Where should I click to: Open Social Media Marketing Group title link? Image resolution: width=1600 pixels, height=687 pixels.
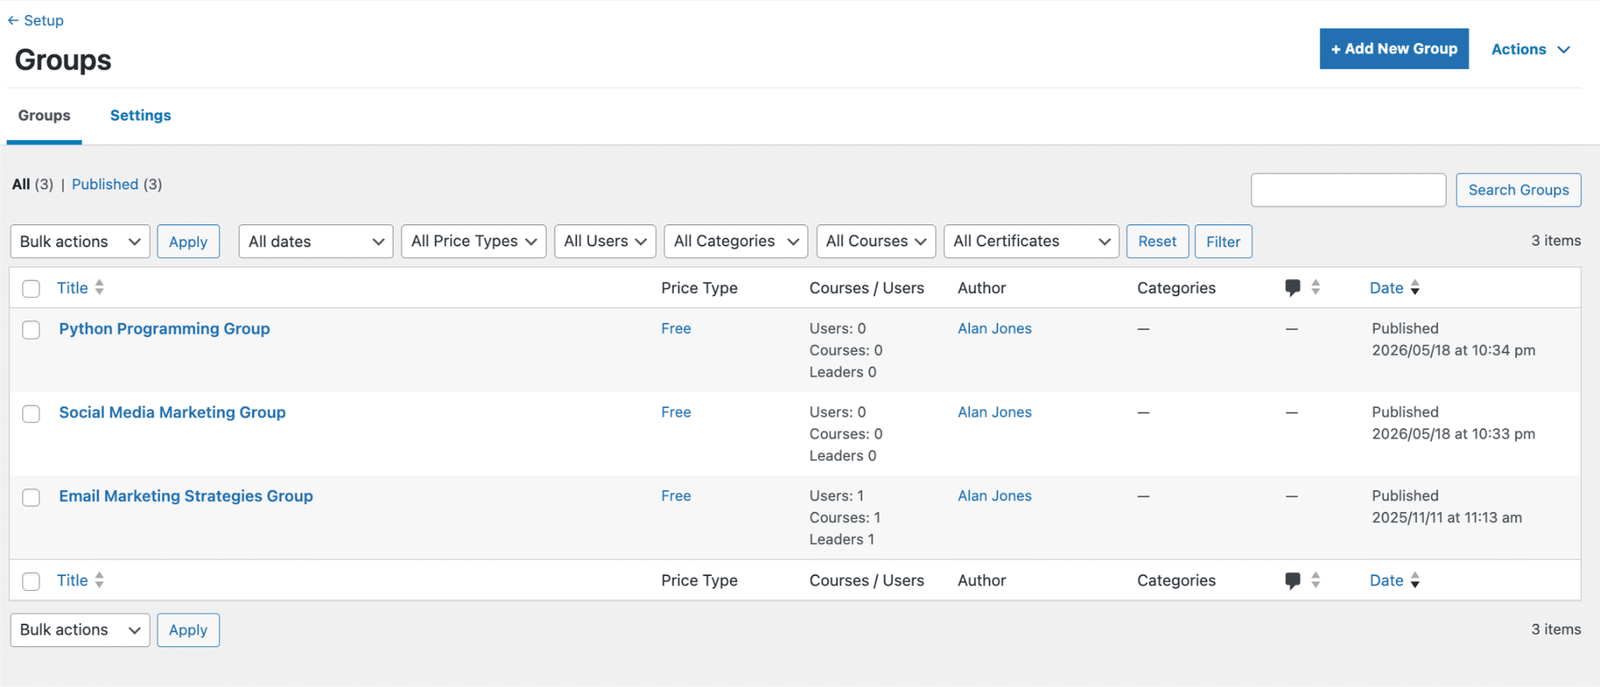pos(172,413)
